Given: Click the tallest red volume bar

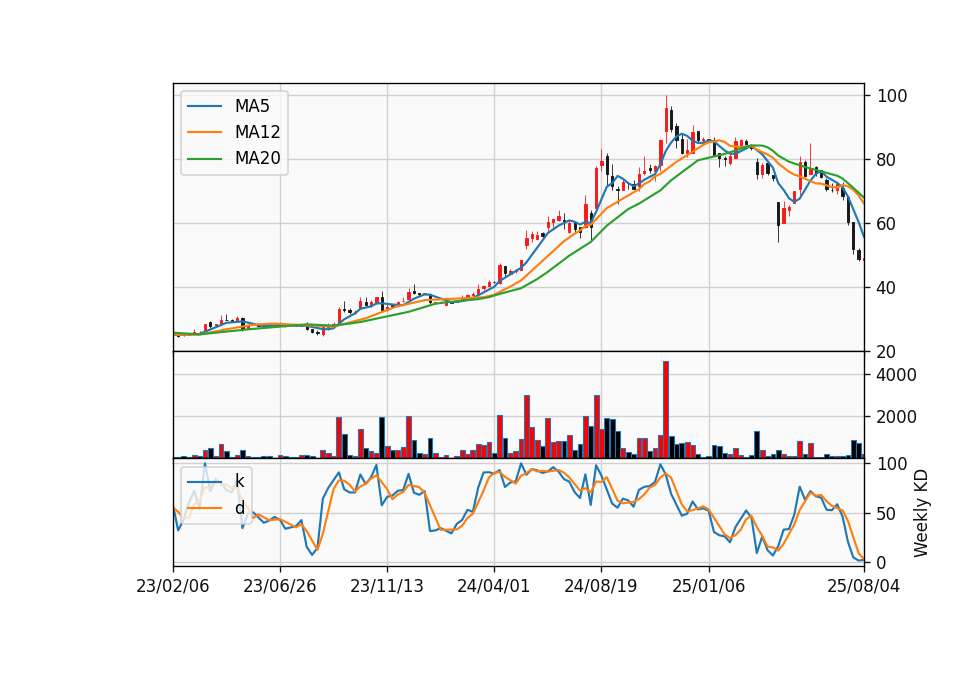Looking at the screenshot, I should pos(666,410).
